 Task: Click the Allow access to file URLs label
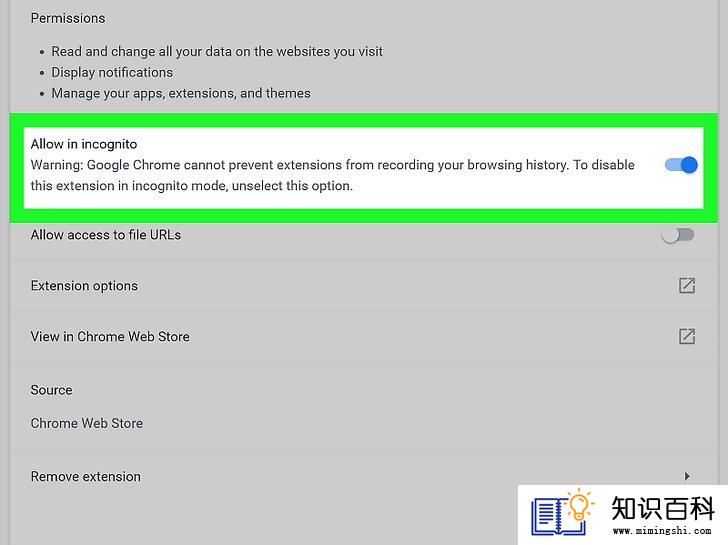click(106, 235)
